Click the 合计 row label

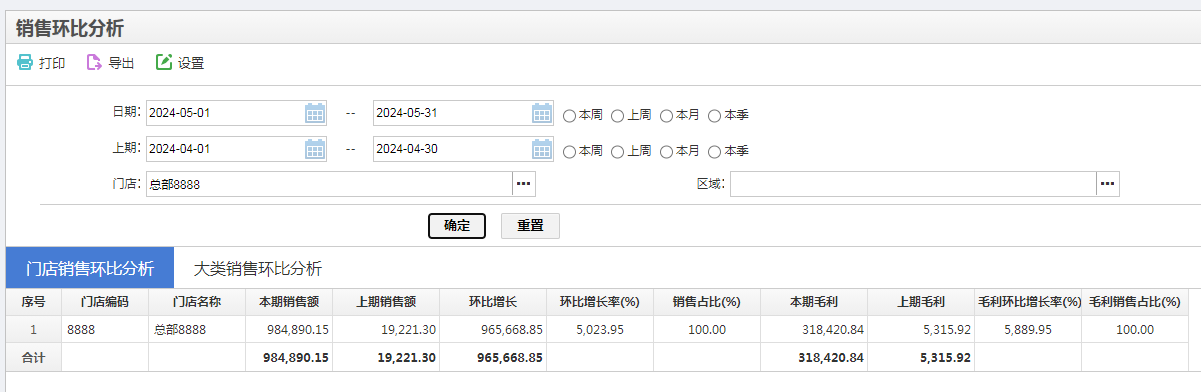point(33,356)
